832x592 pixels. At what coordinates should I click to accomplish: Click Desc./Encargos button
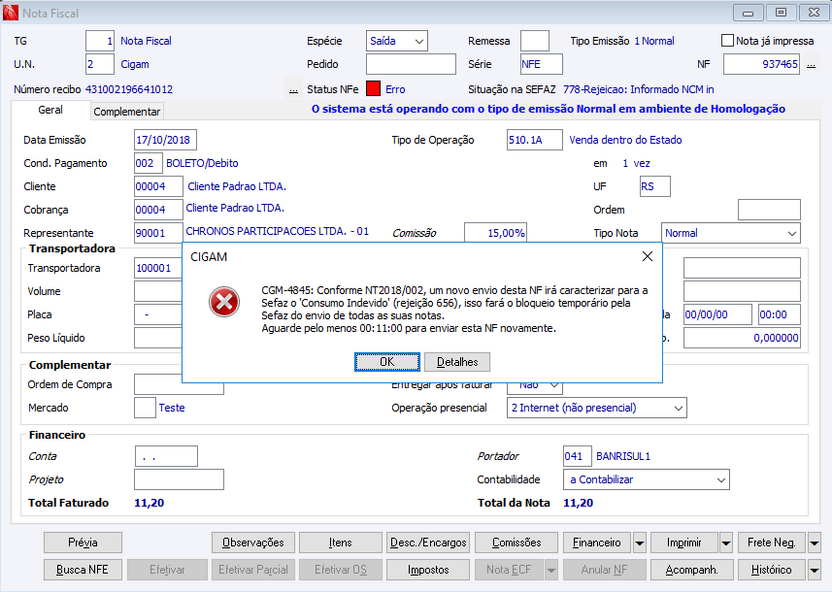(428, 543)
